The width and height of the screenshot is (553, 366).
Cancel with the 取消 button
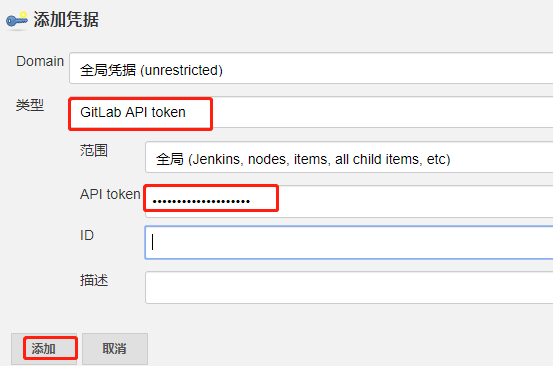[x=115, y=349]
